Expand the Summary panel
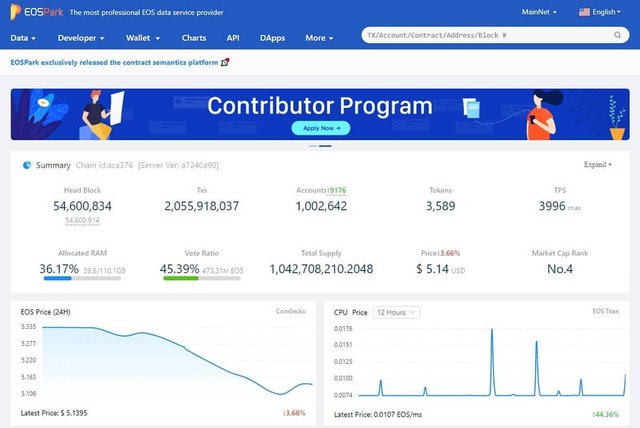640x428 pixels. pos(598,164)
